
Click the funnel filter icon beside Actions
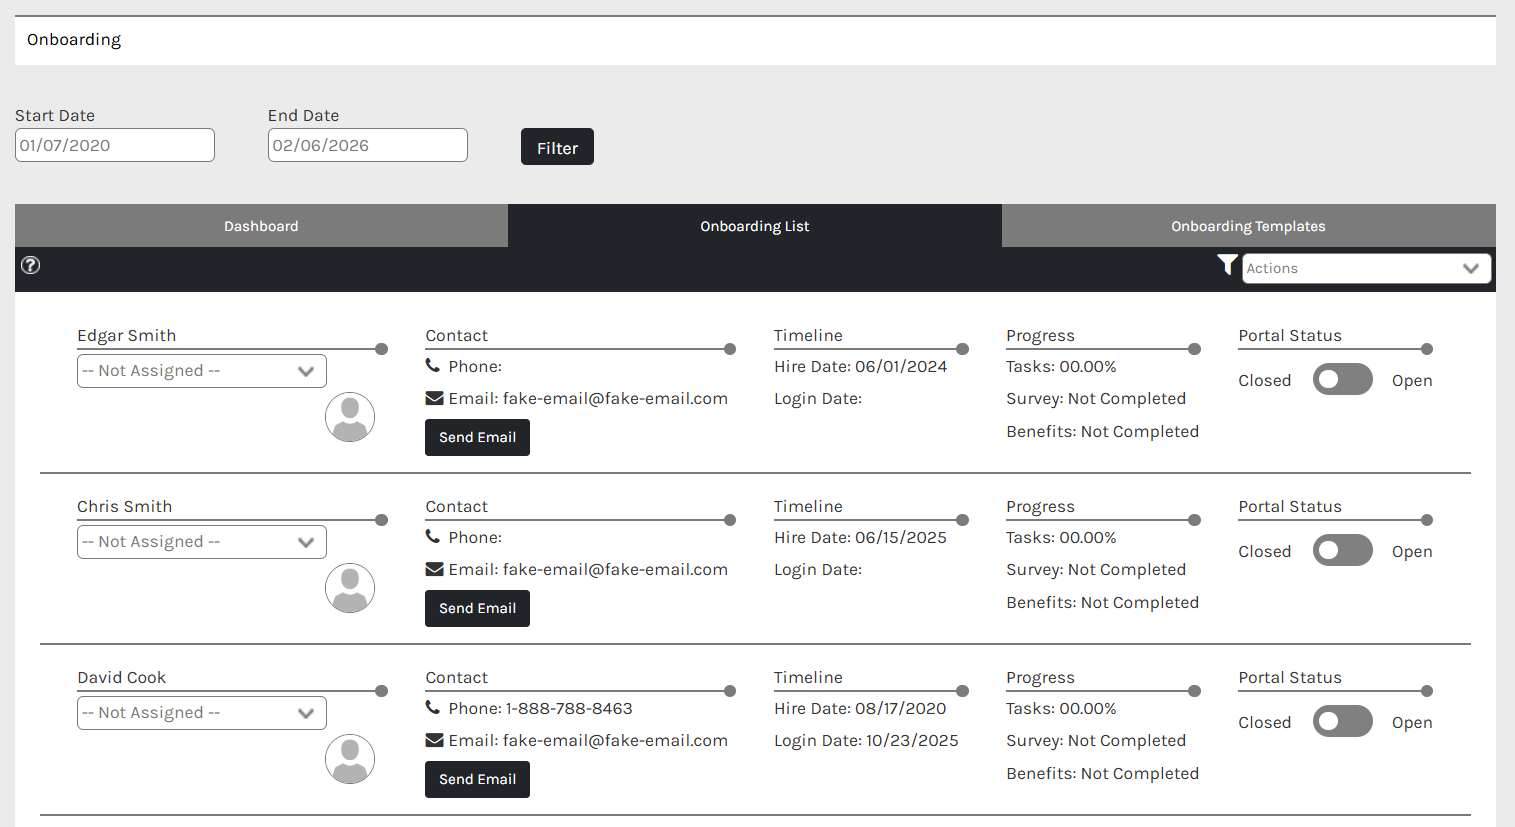click(1227, 265)
